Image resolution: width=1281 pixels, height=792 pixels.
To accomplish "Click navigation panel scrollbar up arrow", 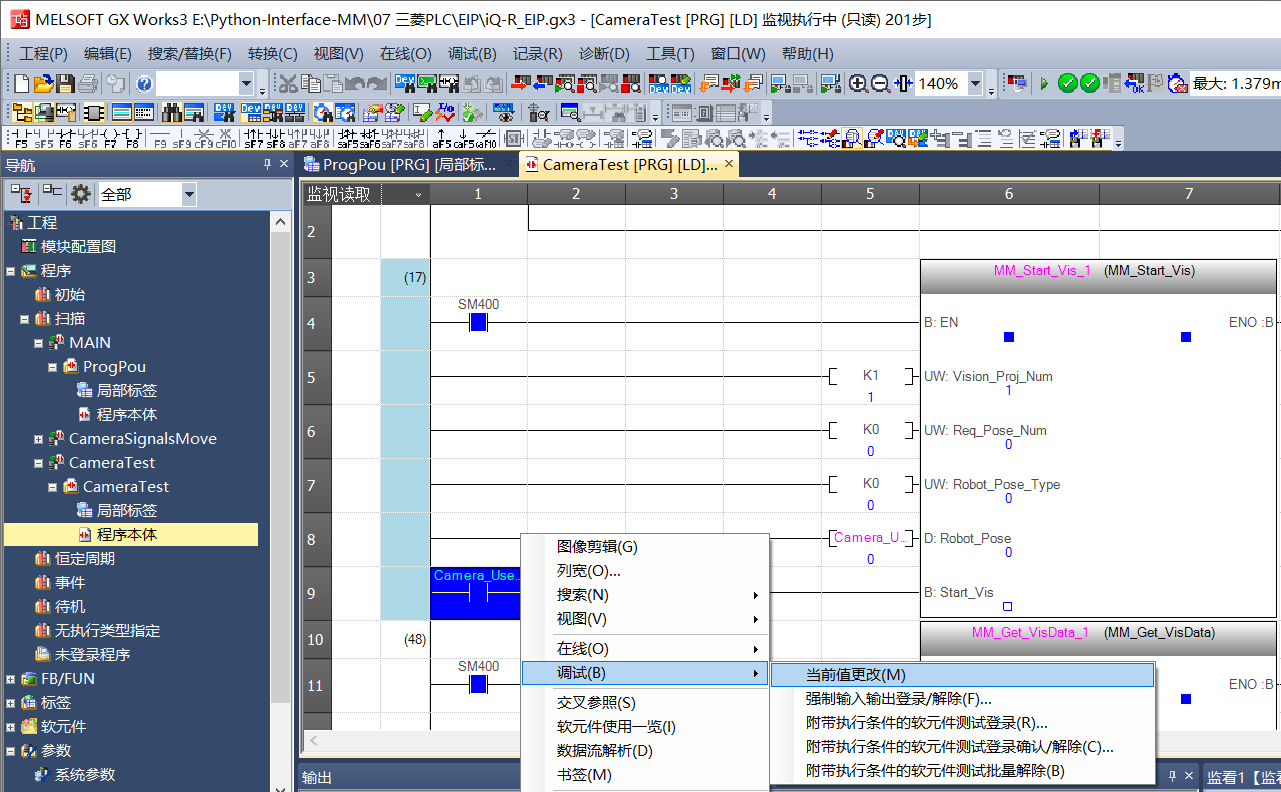I will tap(281, 222).
